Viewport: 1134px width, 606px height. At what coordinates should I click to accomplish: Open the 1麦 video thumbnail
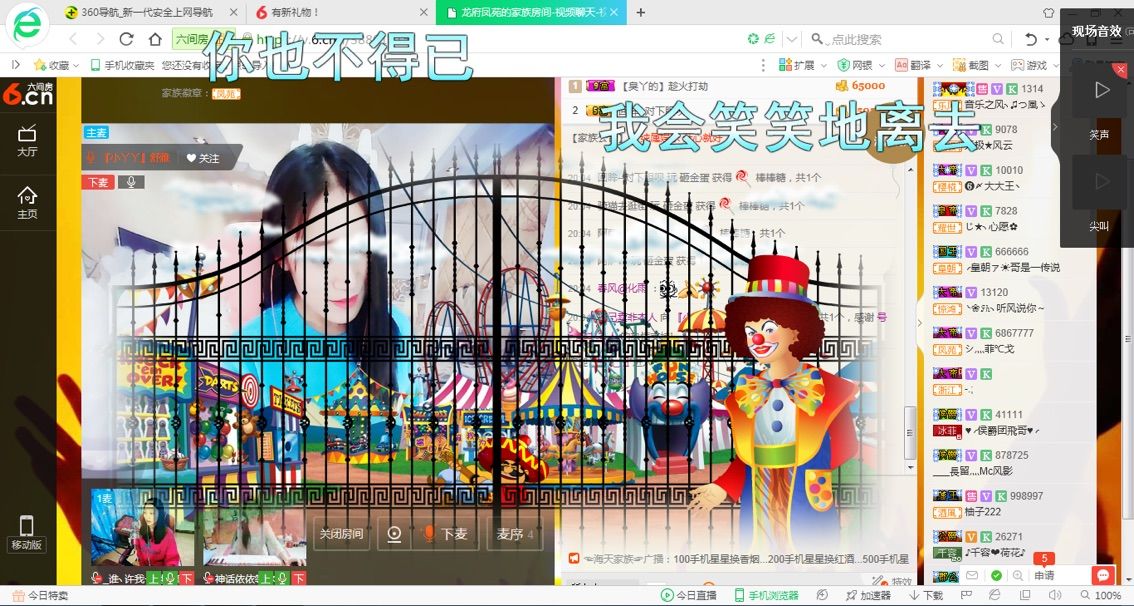[x=143, y=527]
